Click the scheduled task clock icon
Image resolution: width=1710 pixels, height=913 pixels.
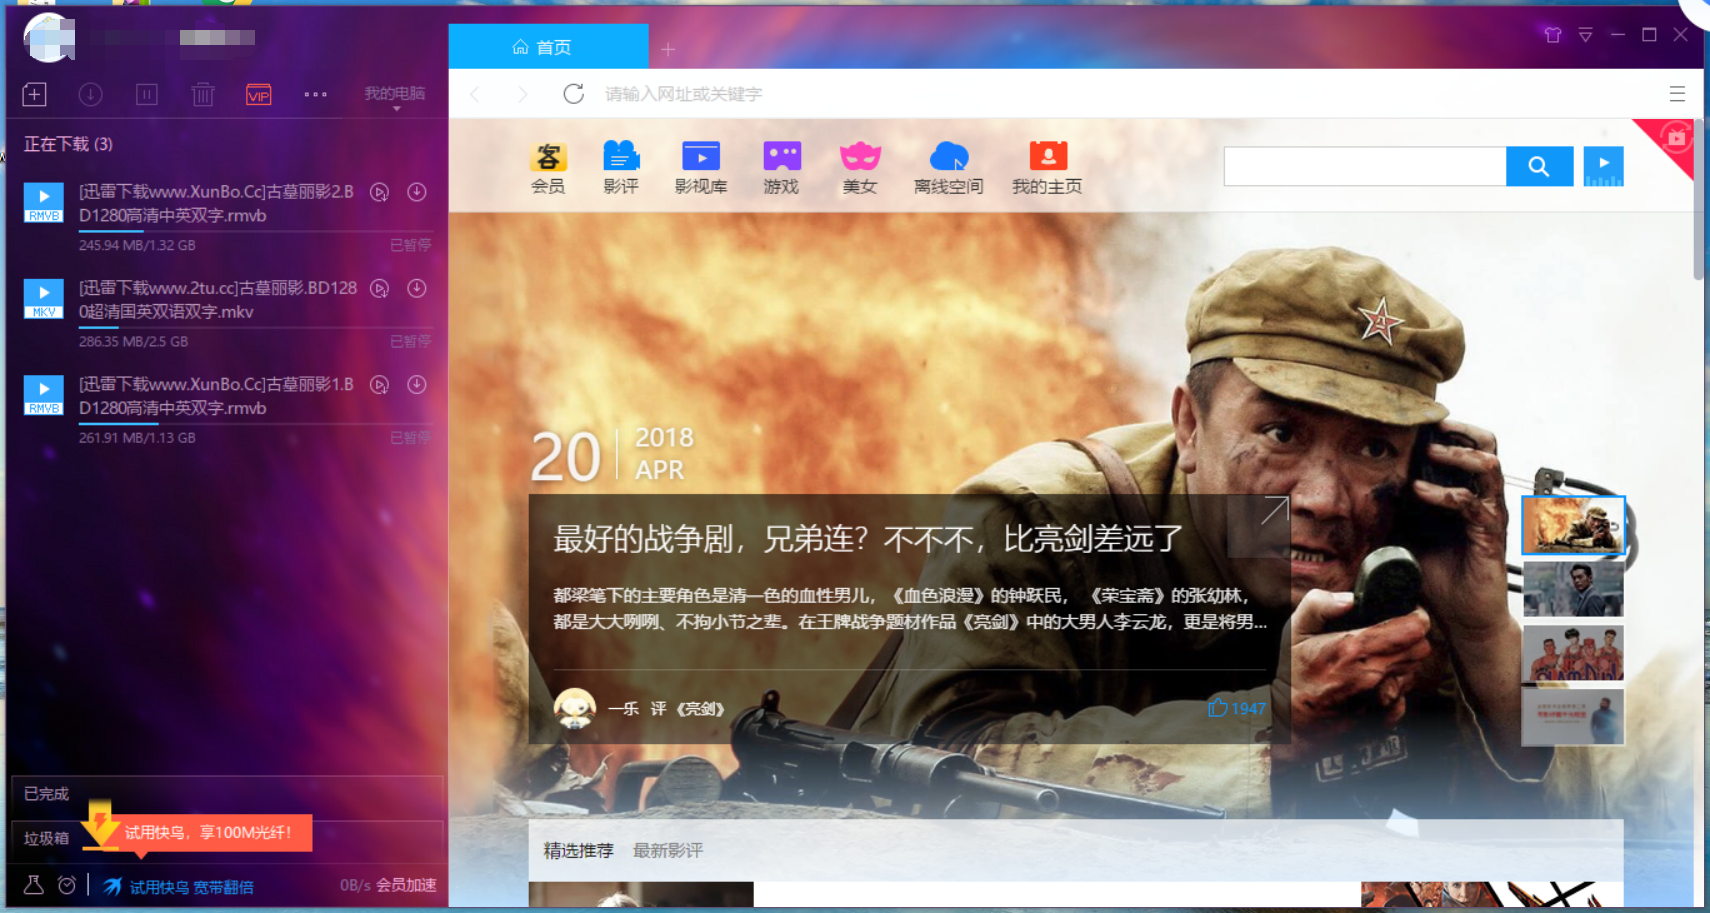[x=67, y=885]
